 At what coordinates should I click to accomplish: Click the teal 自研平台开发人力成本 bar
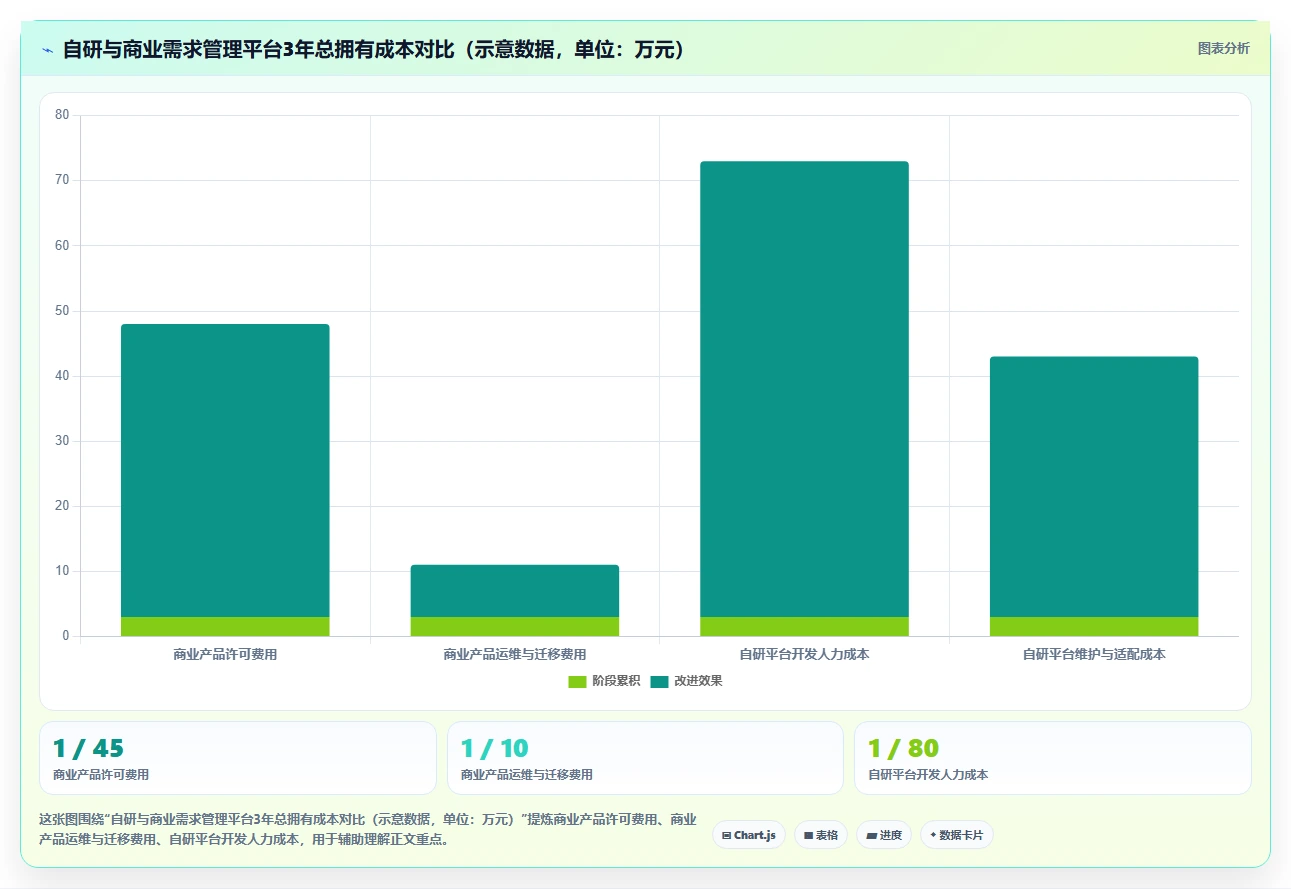point(804,389)
